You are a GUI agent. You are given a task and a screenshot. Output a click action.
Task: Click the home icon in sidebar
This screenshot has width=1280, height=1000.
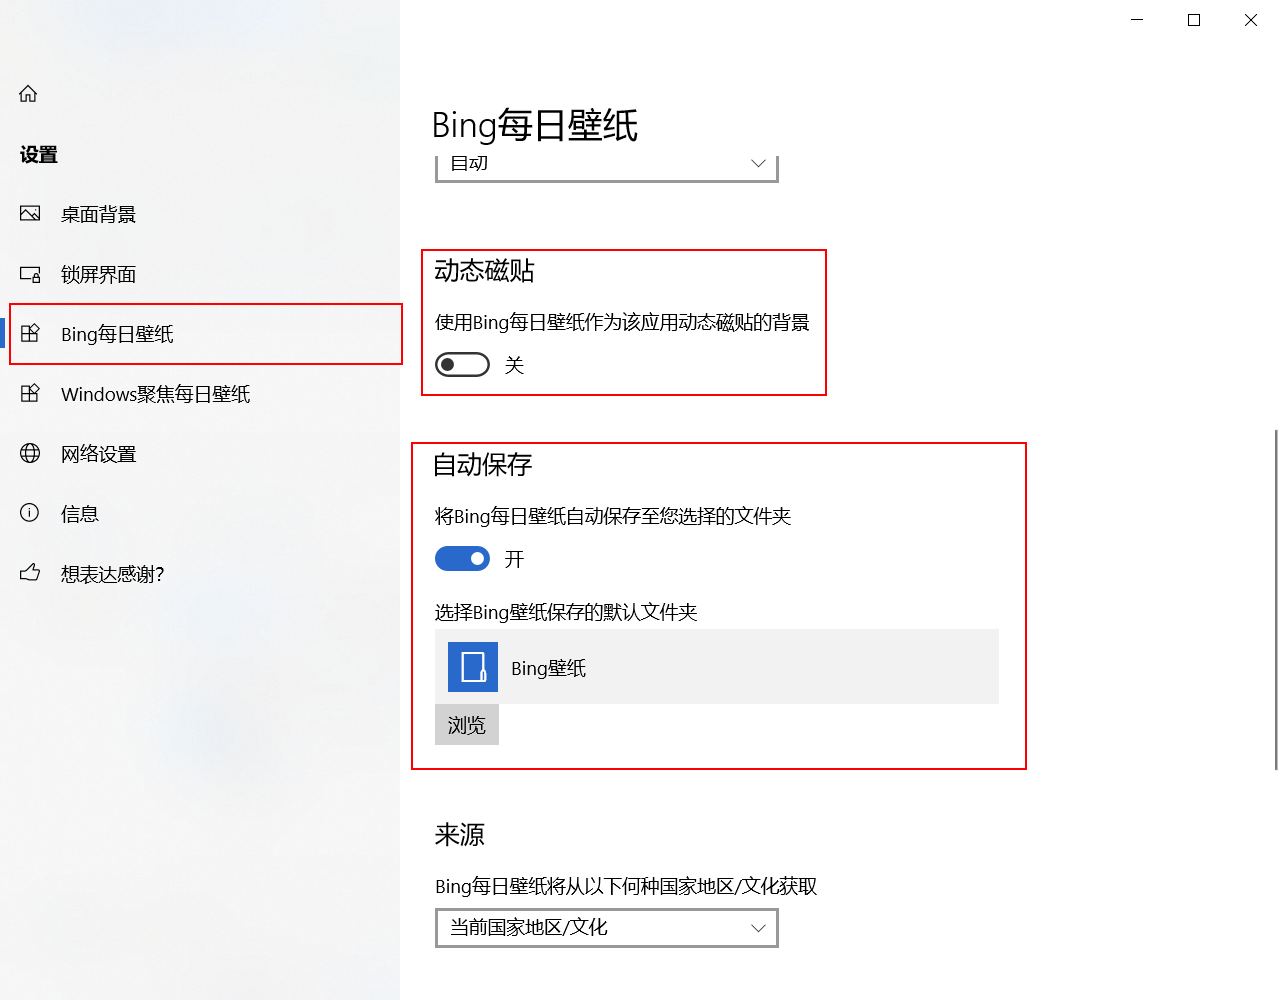[x=28, y=94]
